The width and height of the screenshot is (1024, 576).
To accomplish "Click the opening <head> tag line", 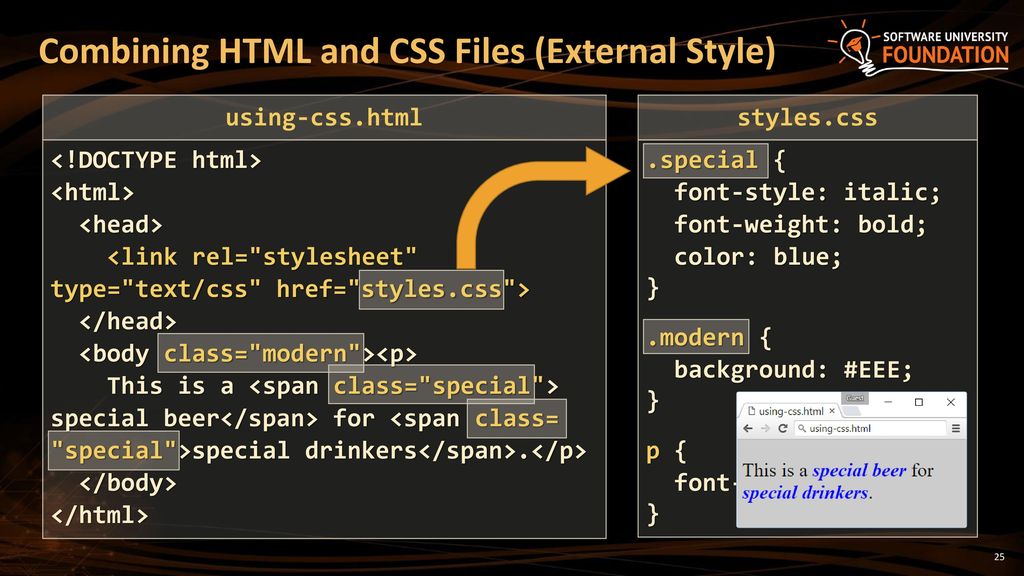I will click(x=121, y=225).
